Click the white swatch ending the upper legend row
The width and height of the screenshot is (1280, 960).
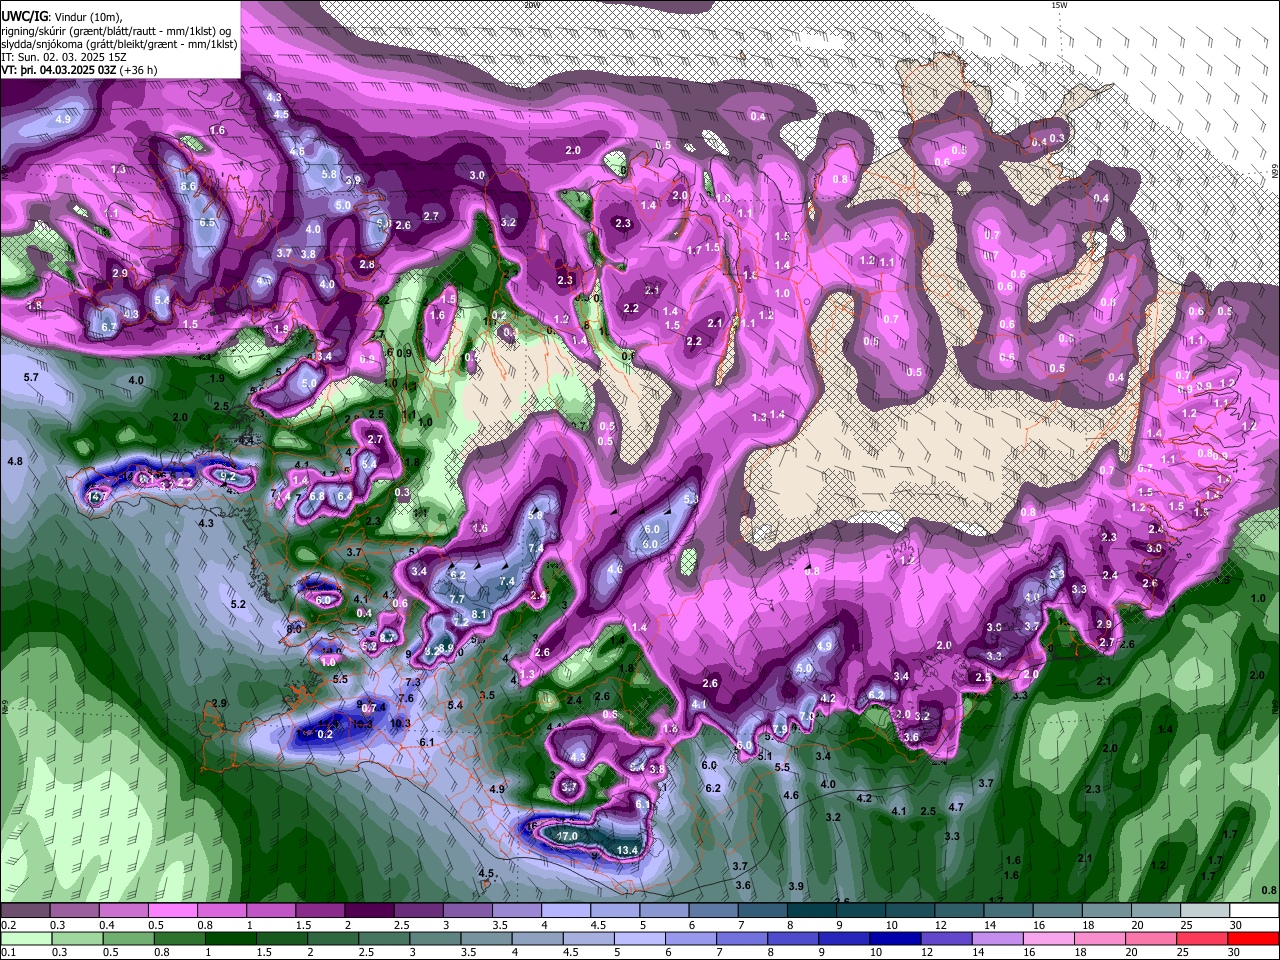coord(1253,911)
